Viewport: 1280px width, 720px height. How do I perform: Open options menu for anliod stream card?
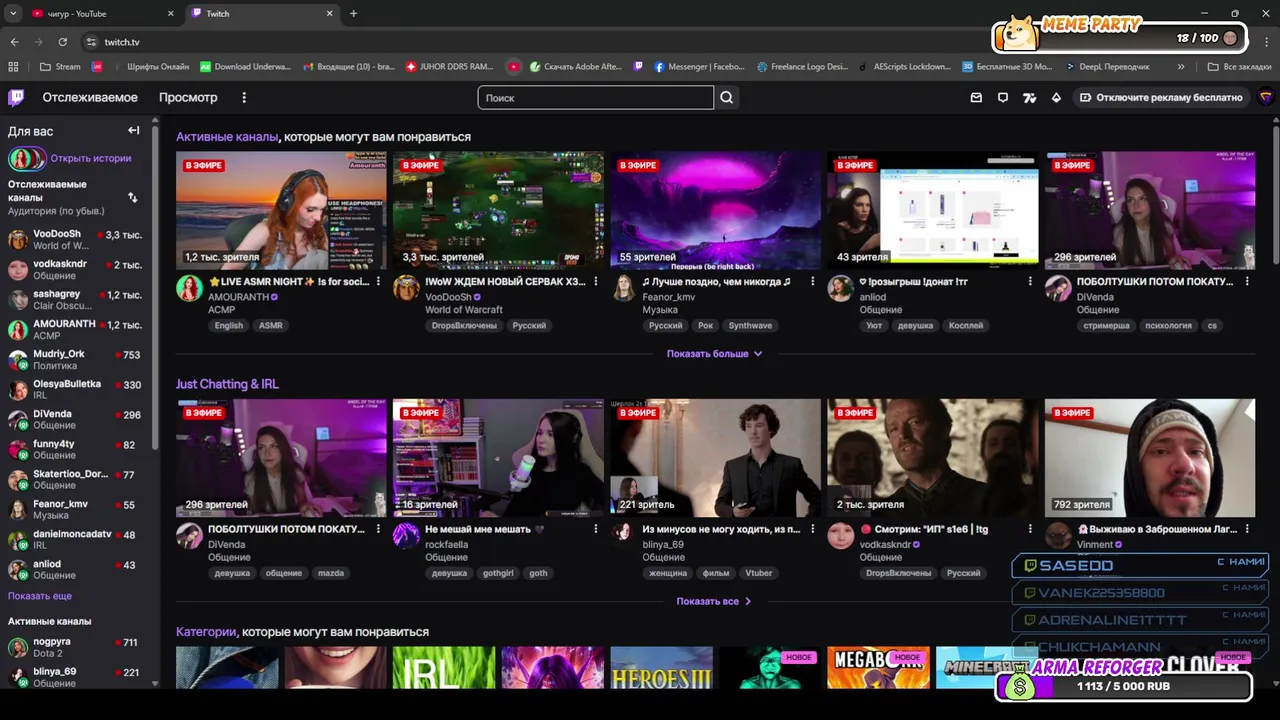[1030, 282]
